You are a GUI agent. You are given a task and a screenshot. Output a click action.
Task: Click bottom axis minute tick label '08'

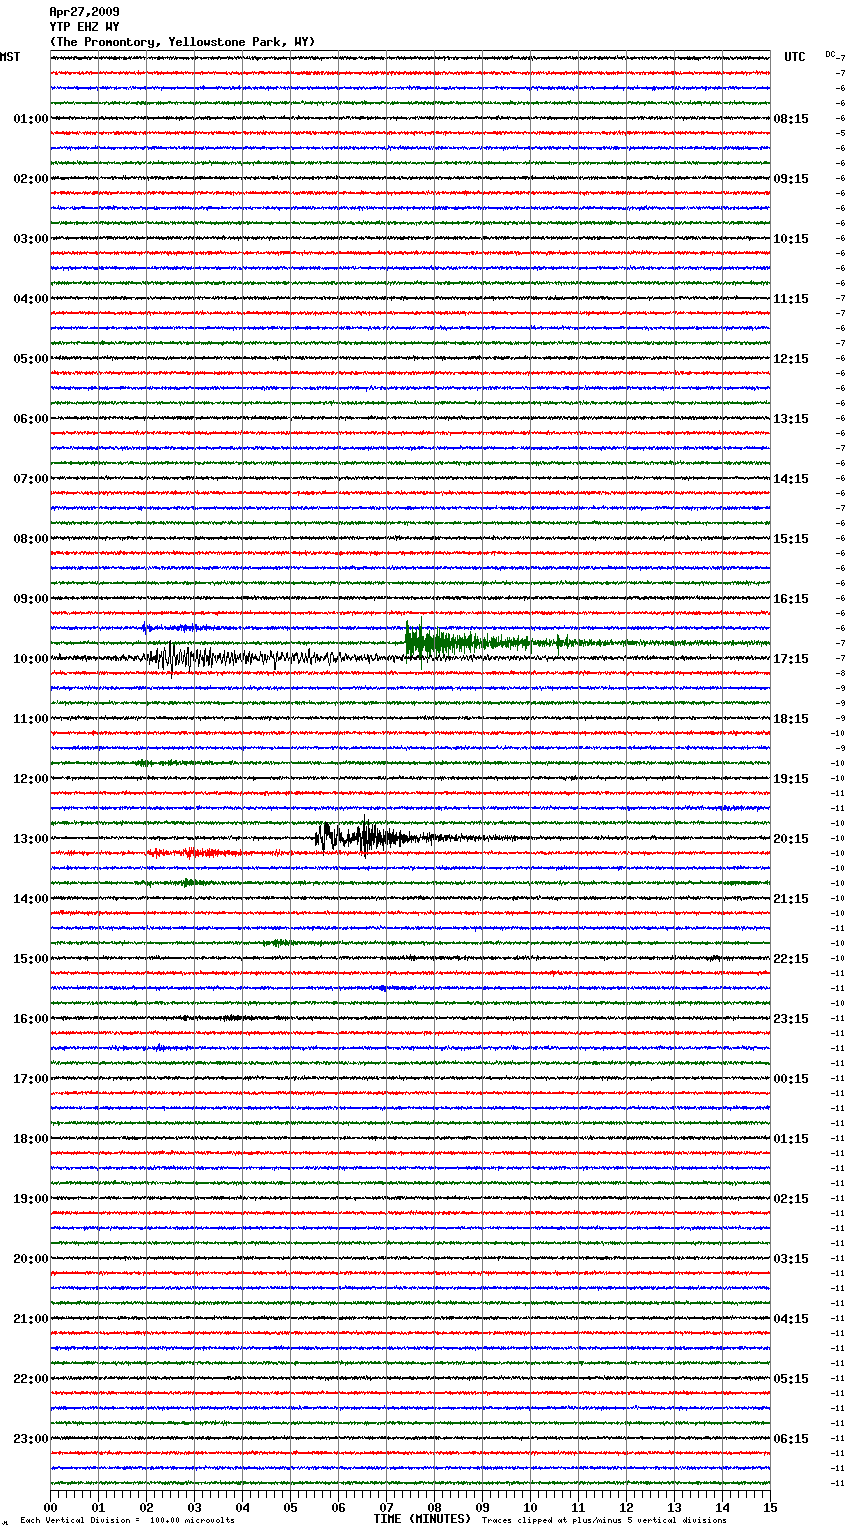click(x=434, y=1507)
